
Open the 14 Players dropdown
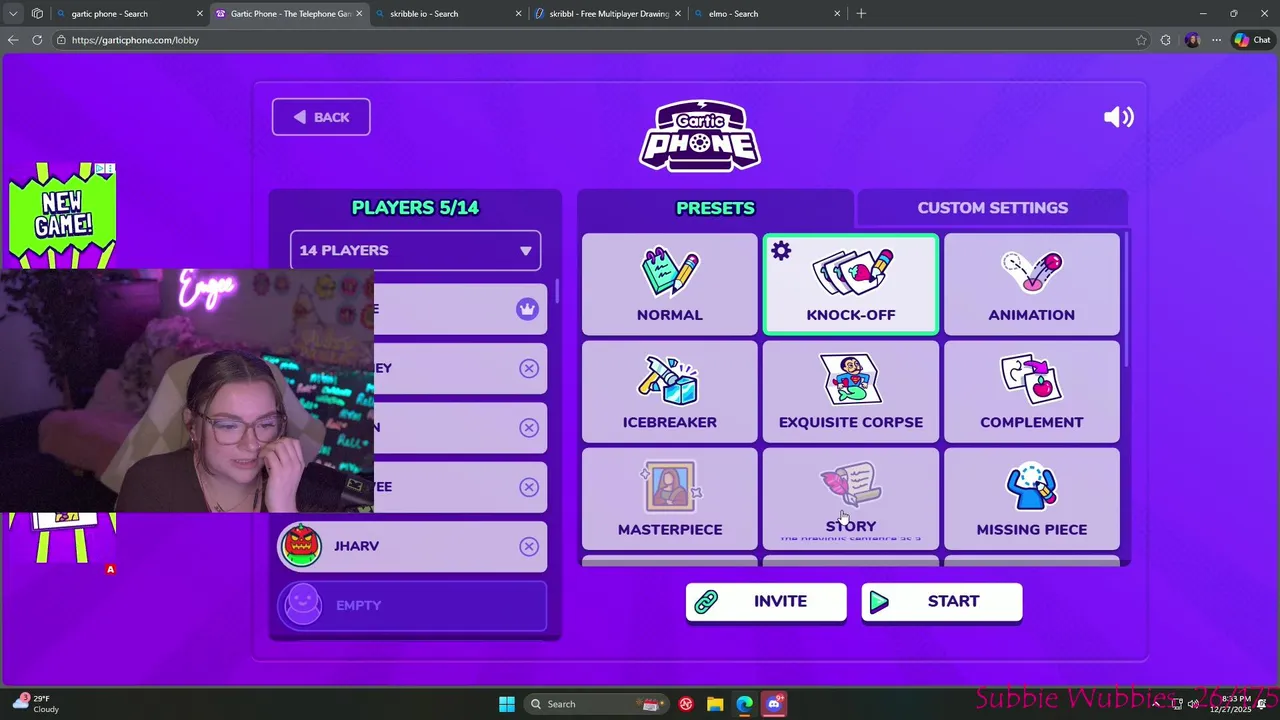coord(415,250)
